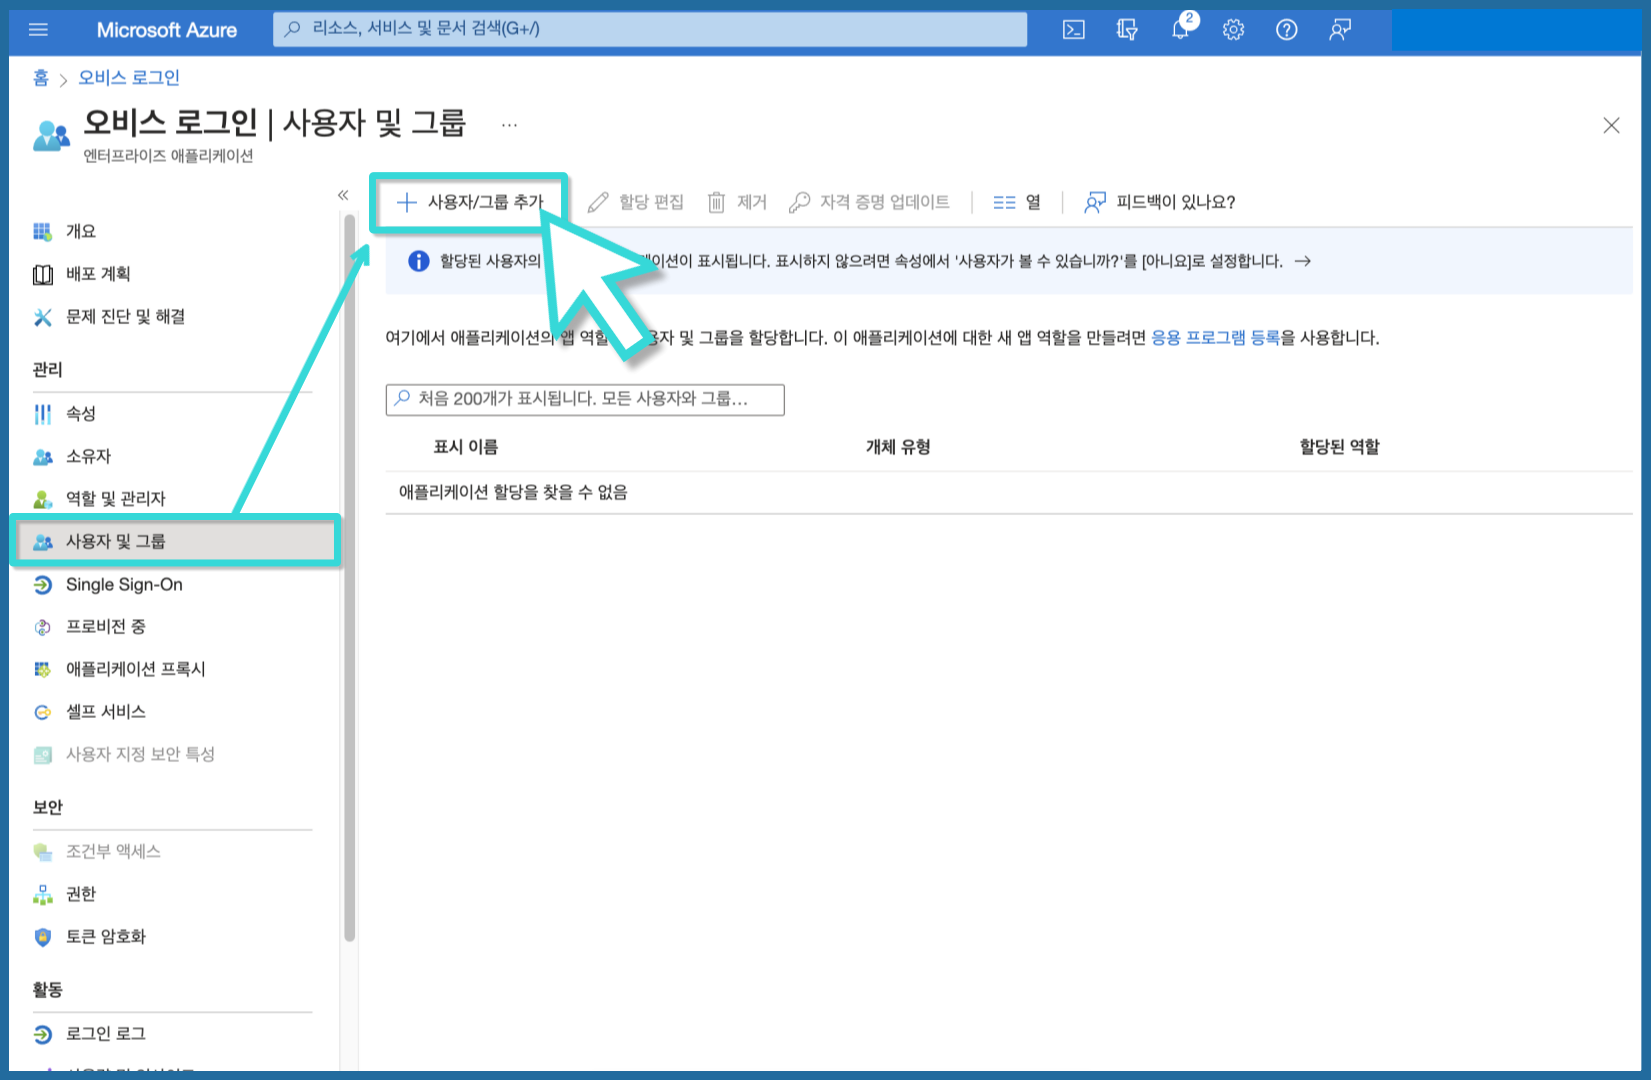Open directory and subscription filter icon
The width and height of the screenshot is (1651, 1080).
pos(1127,30)
